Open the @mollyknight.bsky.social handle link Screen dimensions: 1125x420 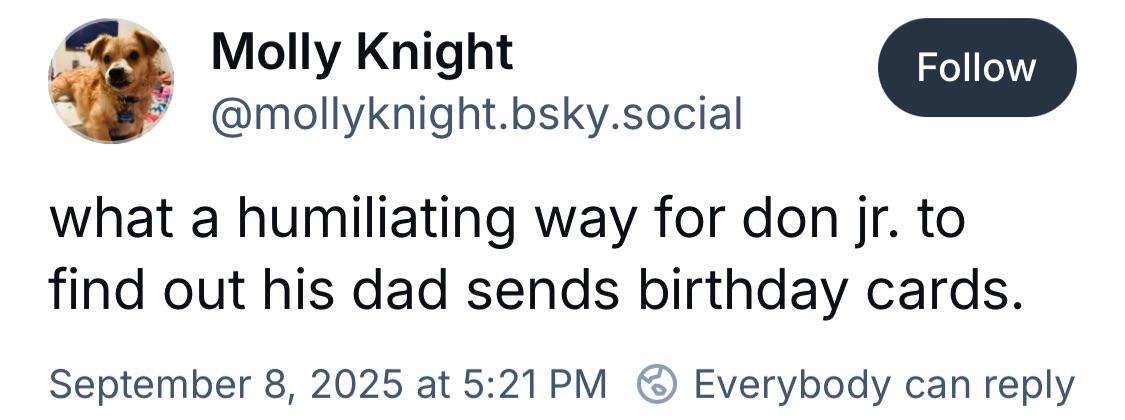pyautogui.click(x=476, y=114)
